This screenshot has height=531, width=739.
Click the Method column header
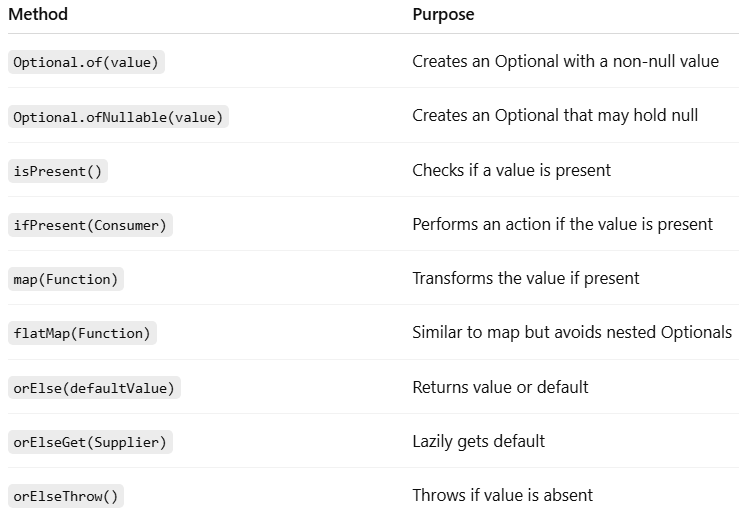[x=38, y=14]
